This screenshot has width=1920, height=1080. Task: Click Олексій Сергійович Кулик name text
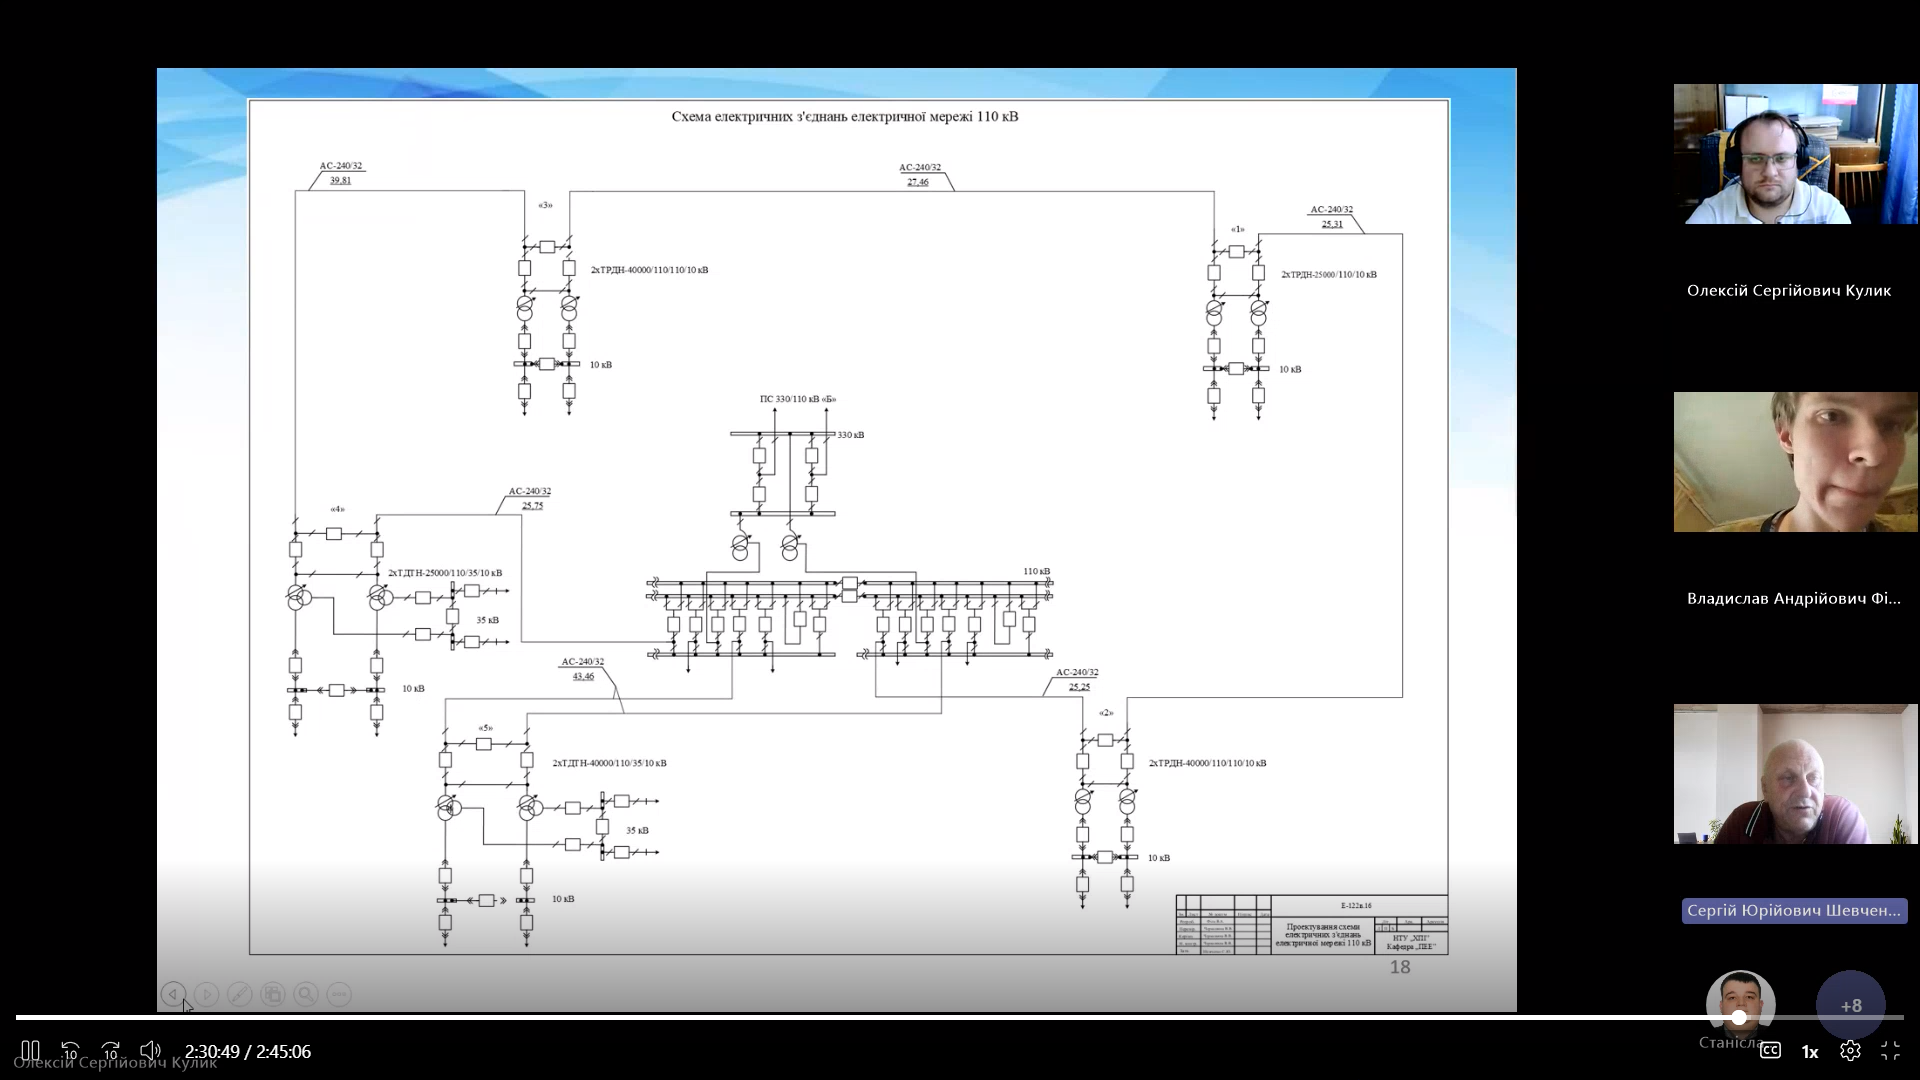(1789, 291)
